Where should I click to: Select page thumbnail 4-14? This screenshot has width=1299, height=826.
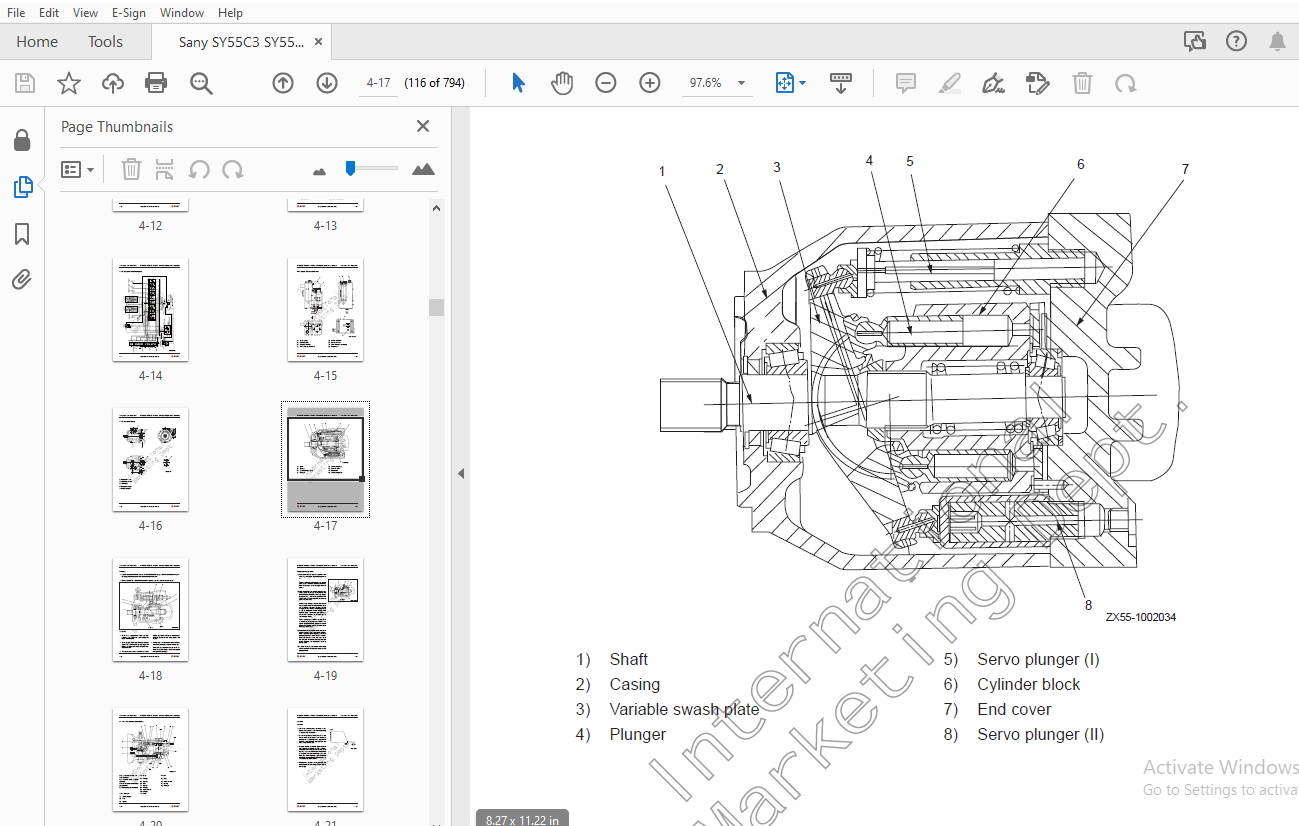150,309
